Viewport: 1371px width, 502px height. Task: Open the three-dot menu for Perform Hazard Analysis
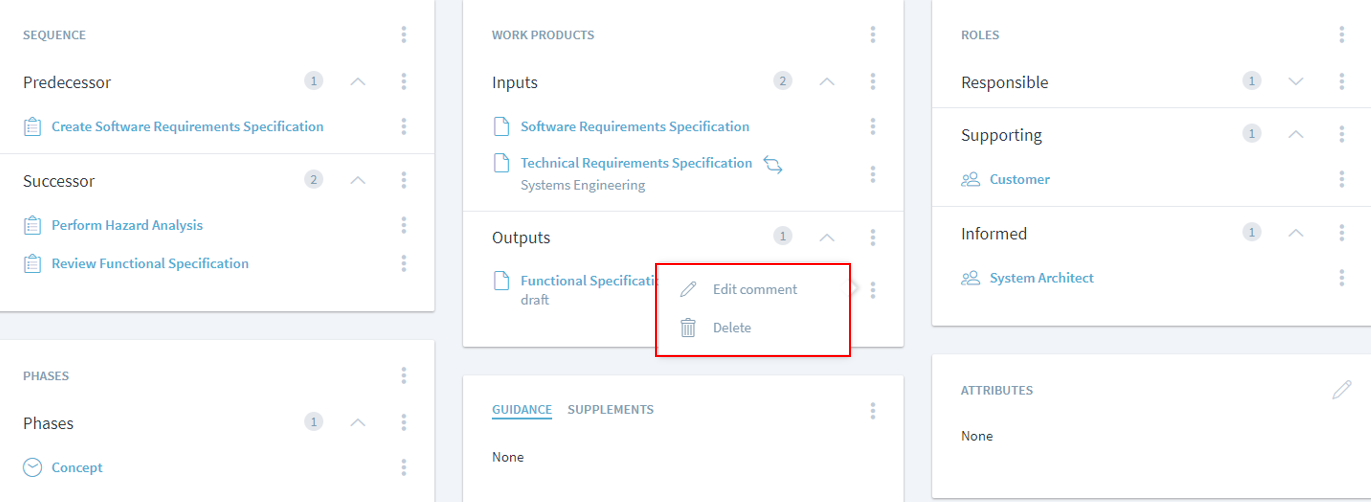tap(404, 225)
